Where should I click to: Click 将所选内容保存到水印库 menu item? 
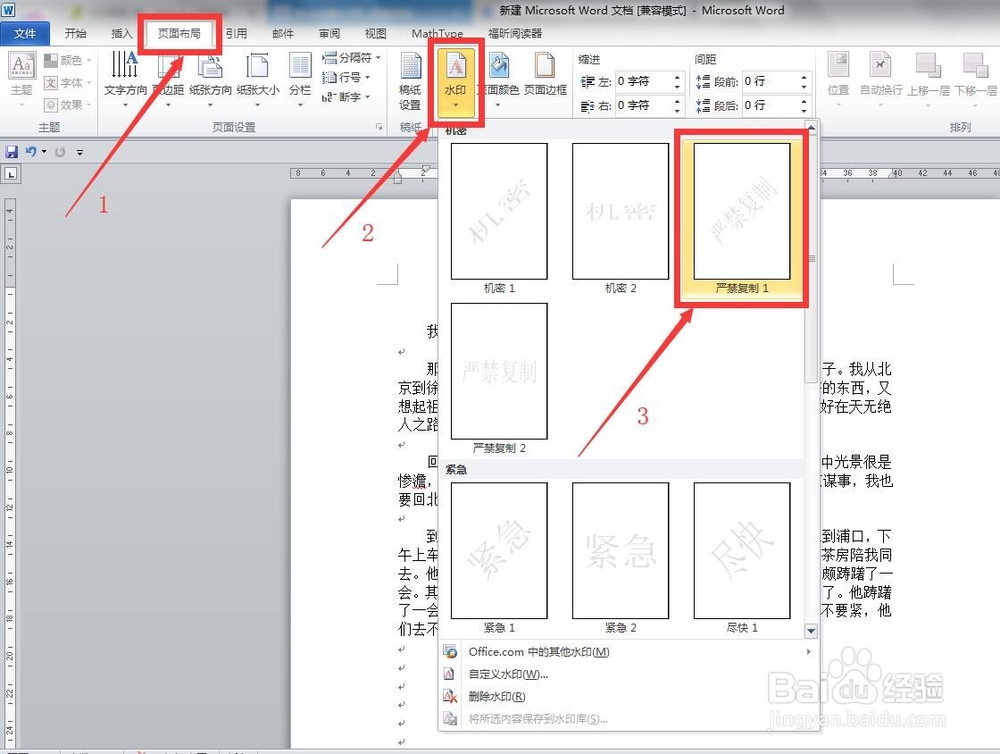[x=629, y=719]
